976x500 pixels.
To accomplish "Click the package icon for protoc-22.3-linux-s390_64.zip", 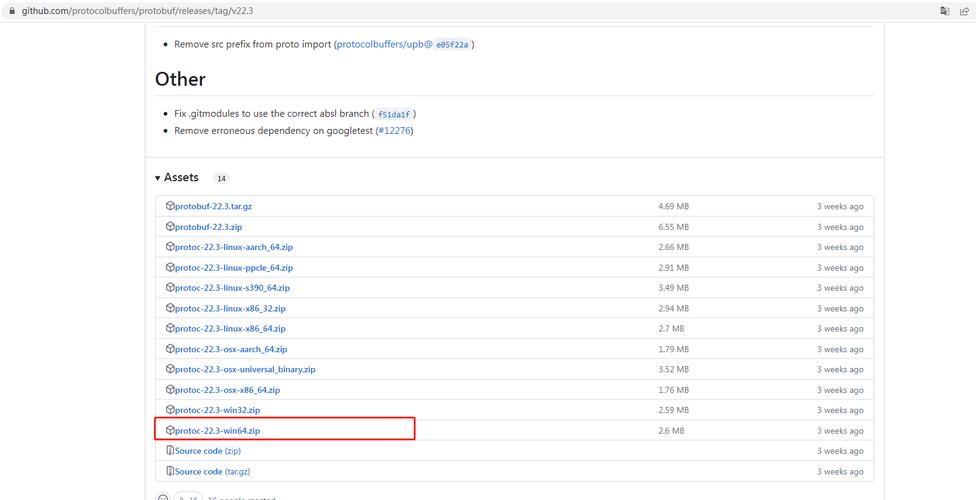I will (170, 288).
